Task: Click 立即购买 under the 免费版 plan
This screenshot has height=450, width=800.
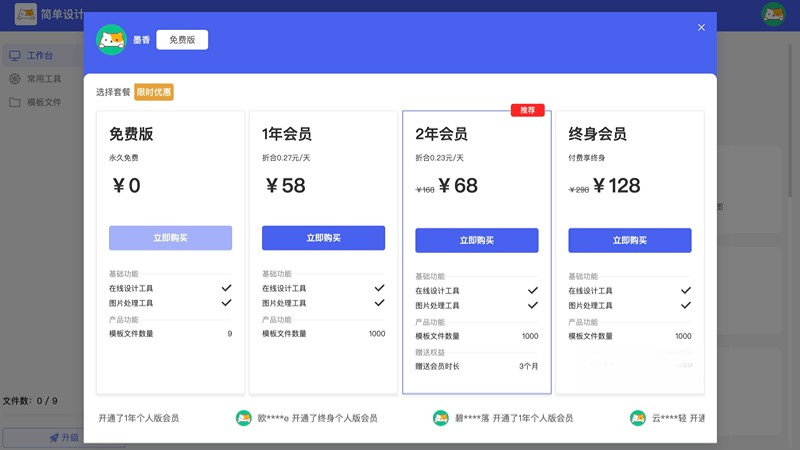Action: (x=170, y=238)
